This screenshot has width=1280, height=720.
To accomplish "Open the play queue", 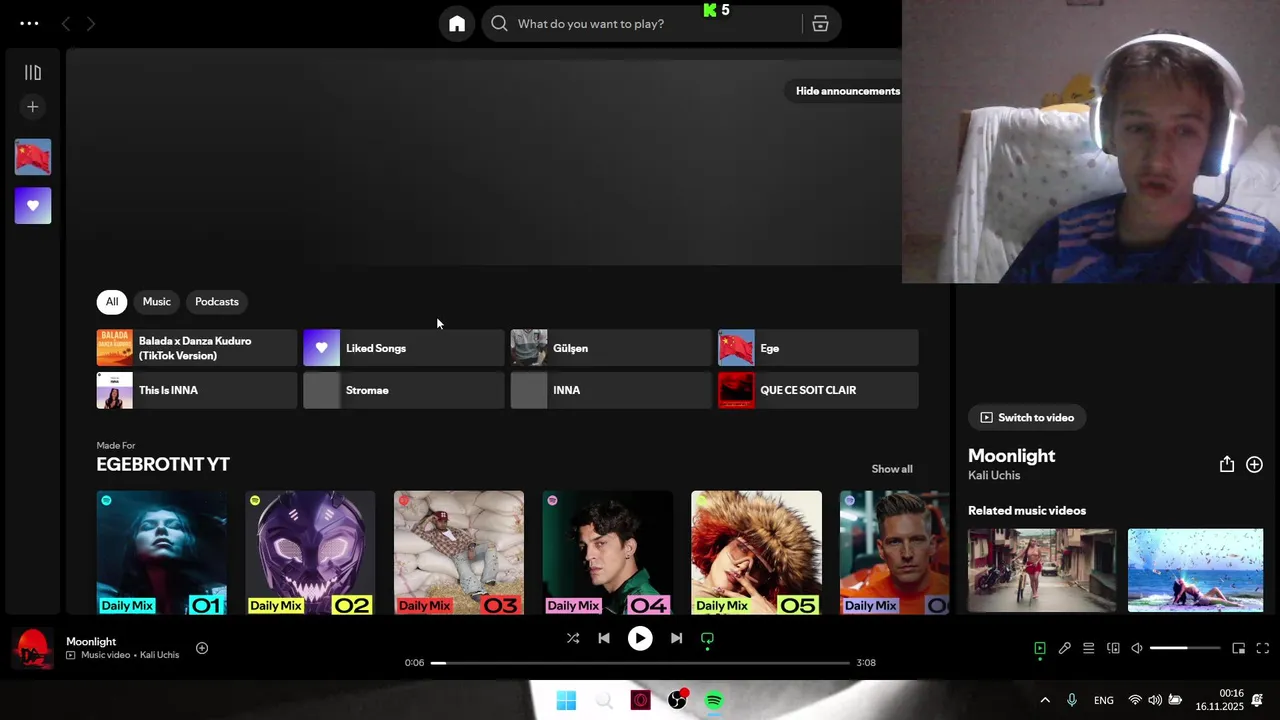I will [x=1089, y=648].
